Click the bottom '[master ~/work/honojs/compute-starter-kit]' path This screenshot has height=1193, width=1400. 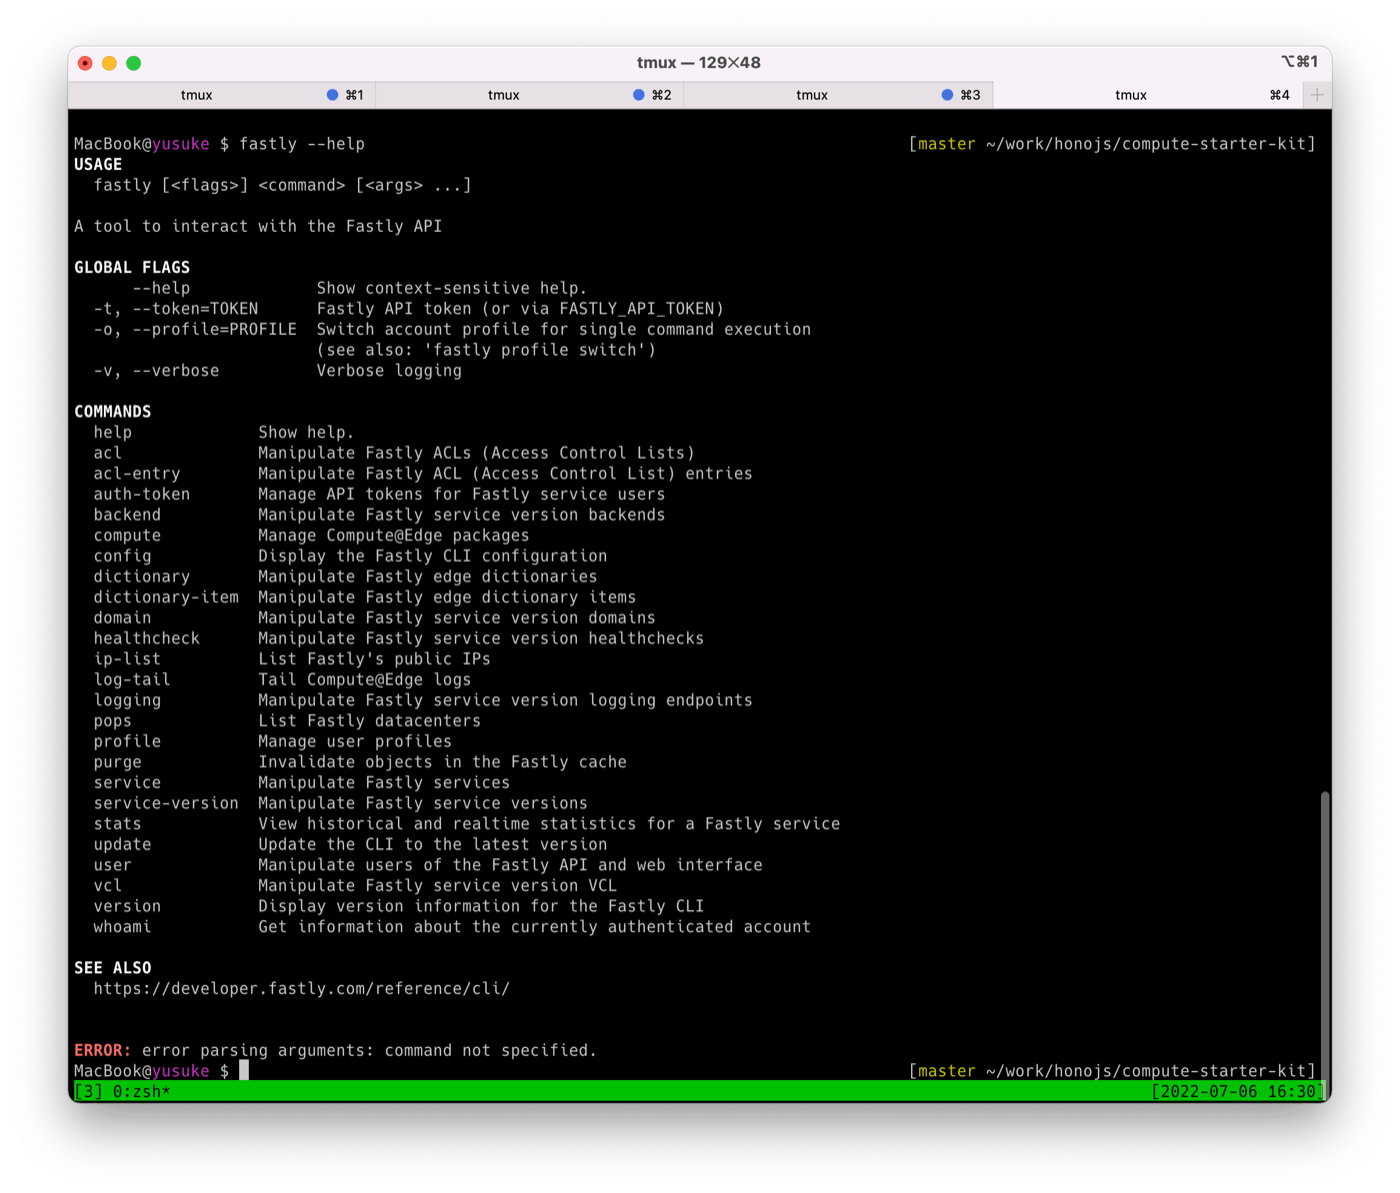pyautogui.click(x=1112, y=1071)
